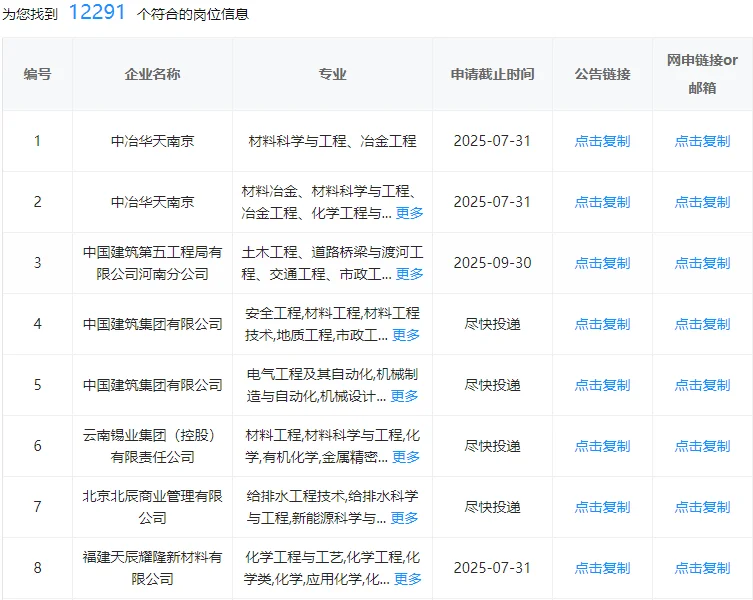Copy the 公告链接 for 北京北辰商业管理 row
This screenshot has height=600, width=753.
pos(602,507)
